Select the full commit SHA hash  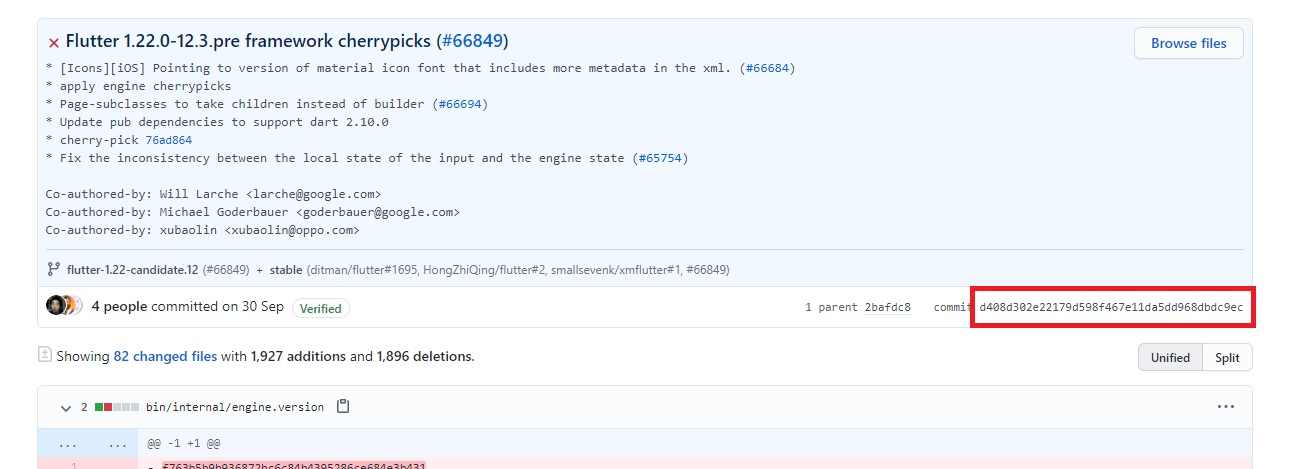(x=1111, y=307)
